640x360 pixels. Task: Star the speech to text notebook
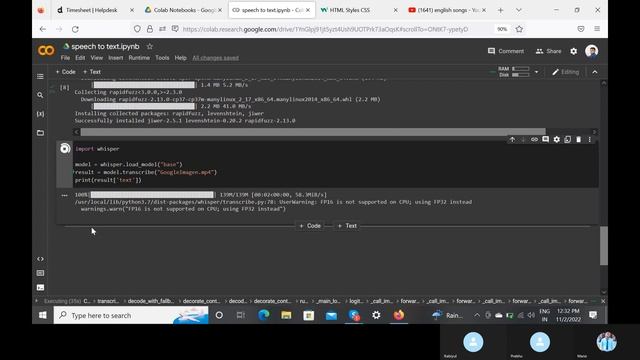(150, 47)
